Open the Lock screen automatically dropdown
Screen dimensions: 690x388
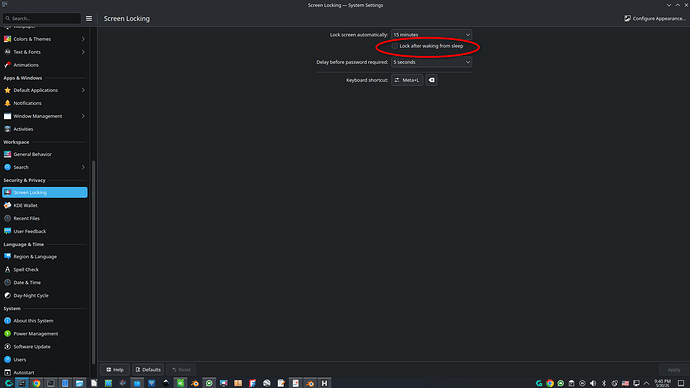(431, 35)
